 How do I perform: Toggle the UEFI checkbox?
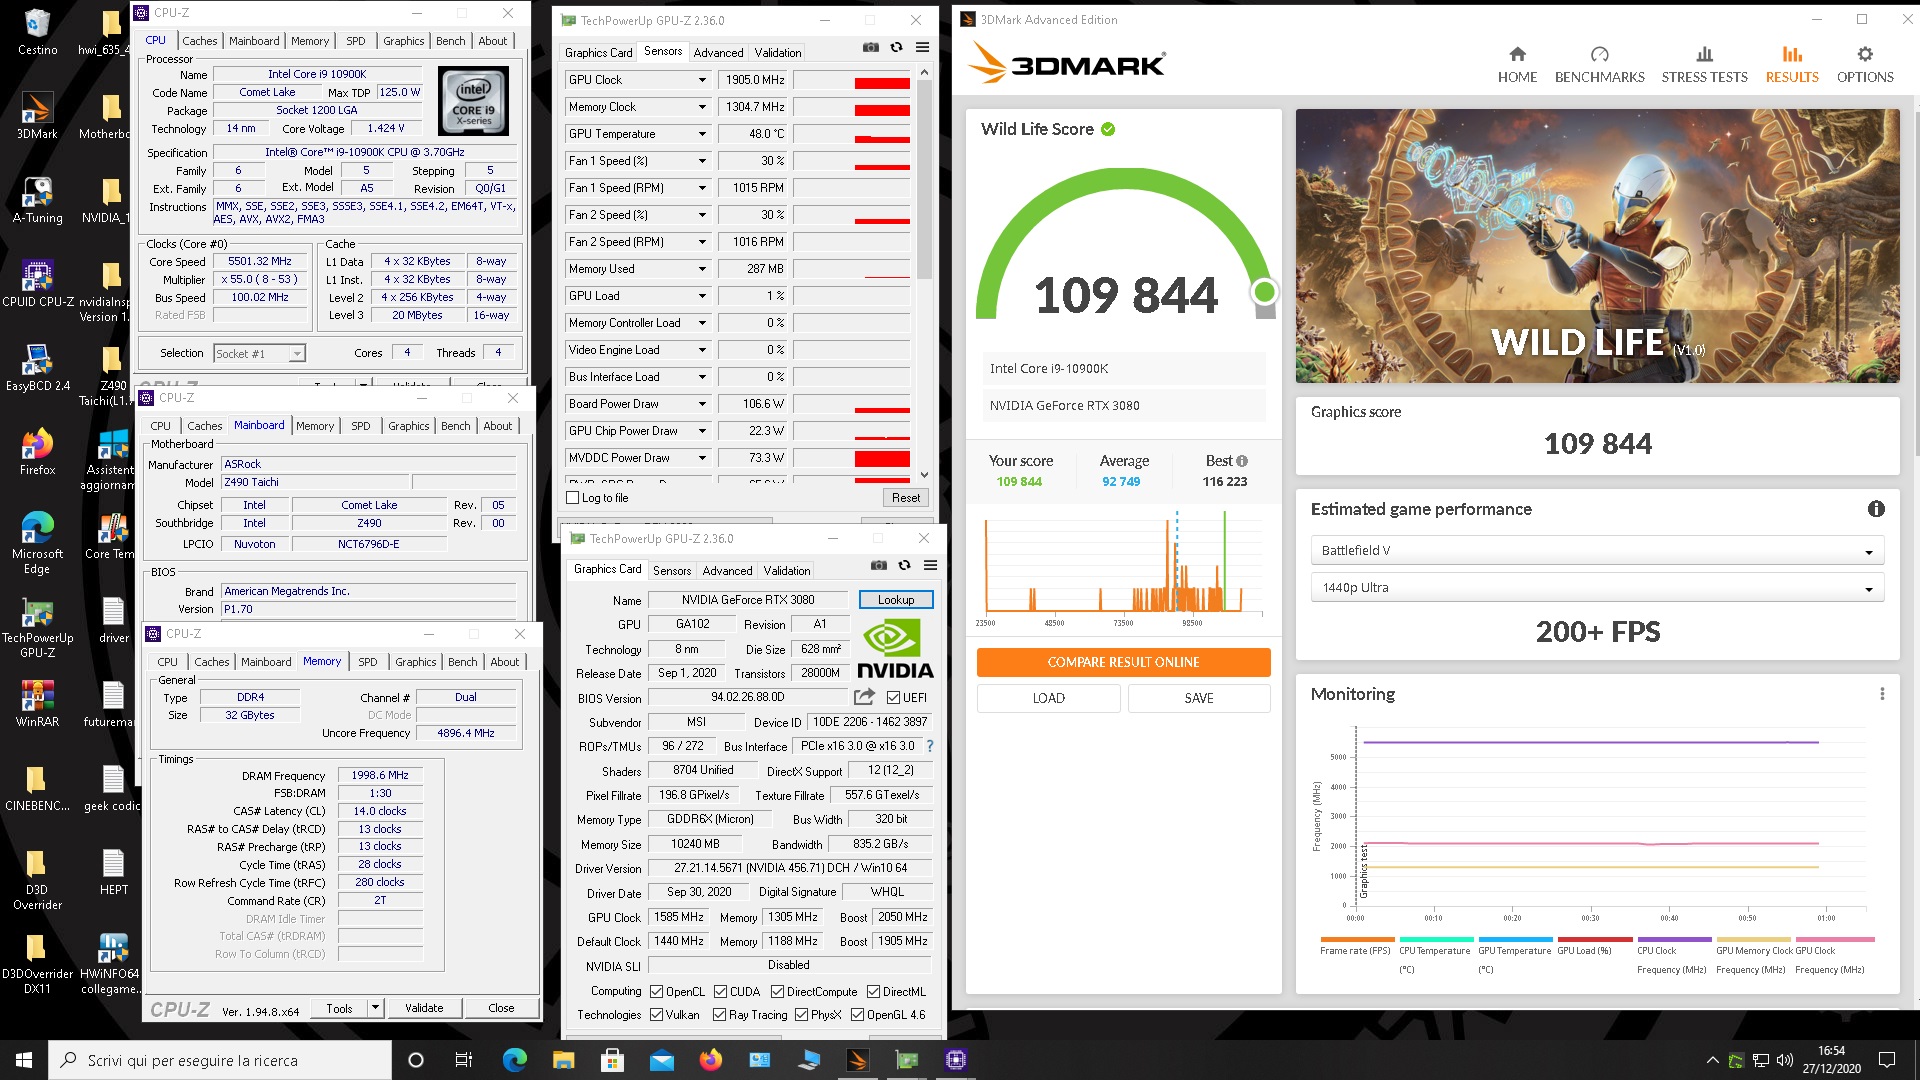pos(893,698)
